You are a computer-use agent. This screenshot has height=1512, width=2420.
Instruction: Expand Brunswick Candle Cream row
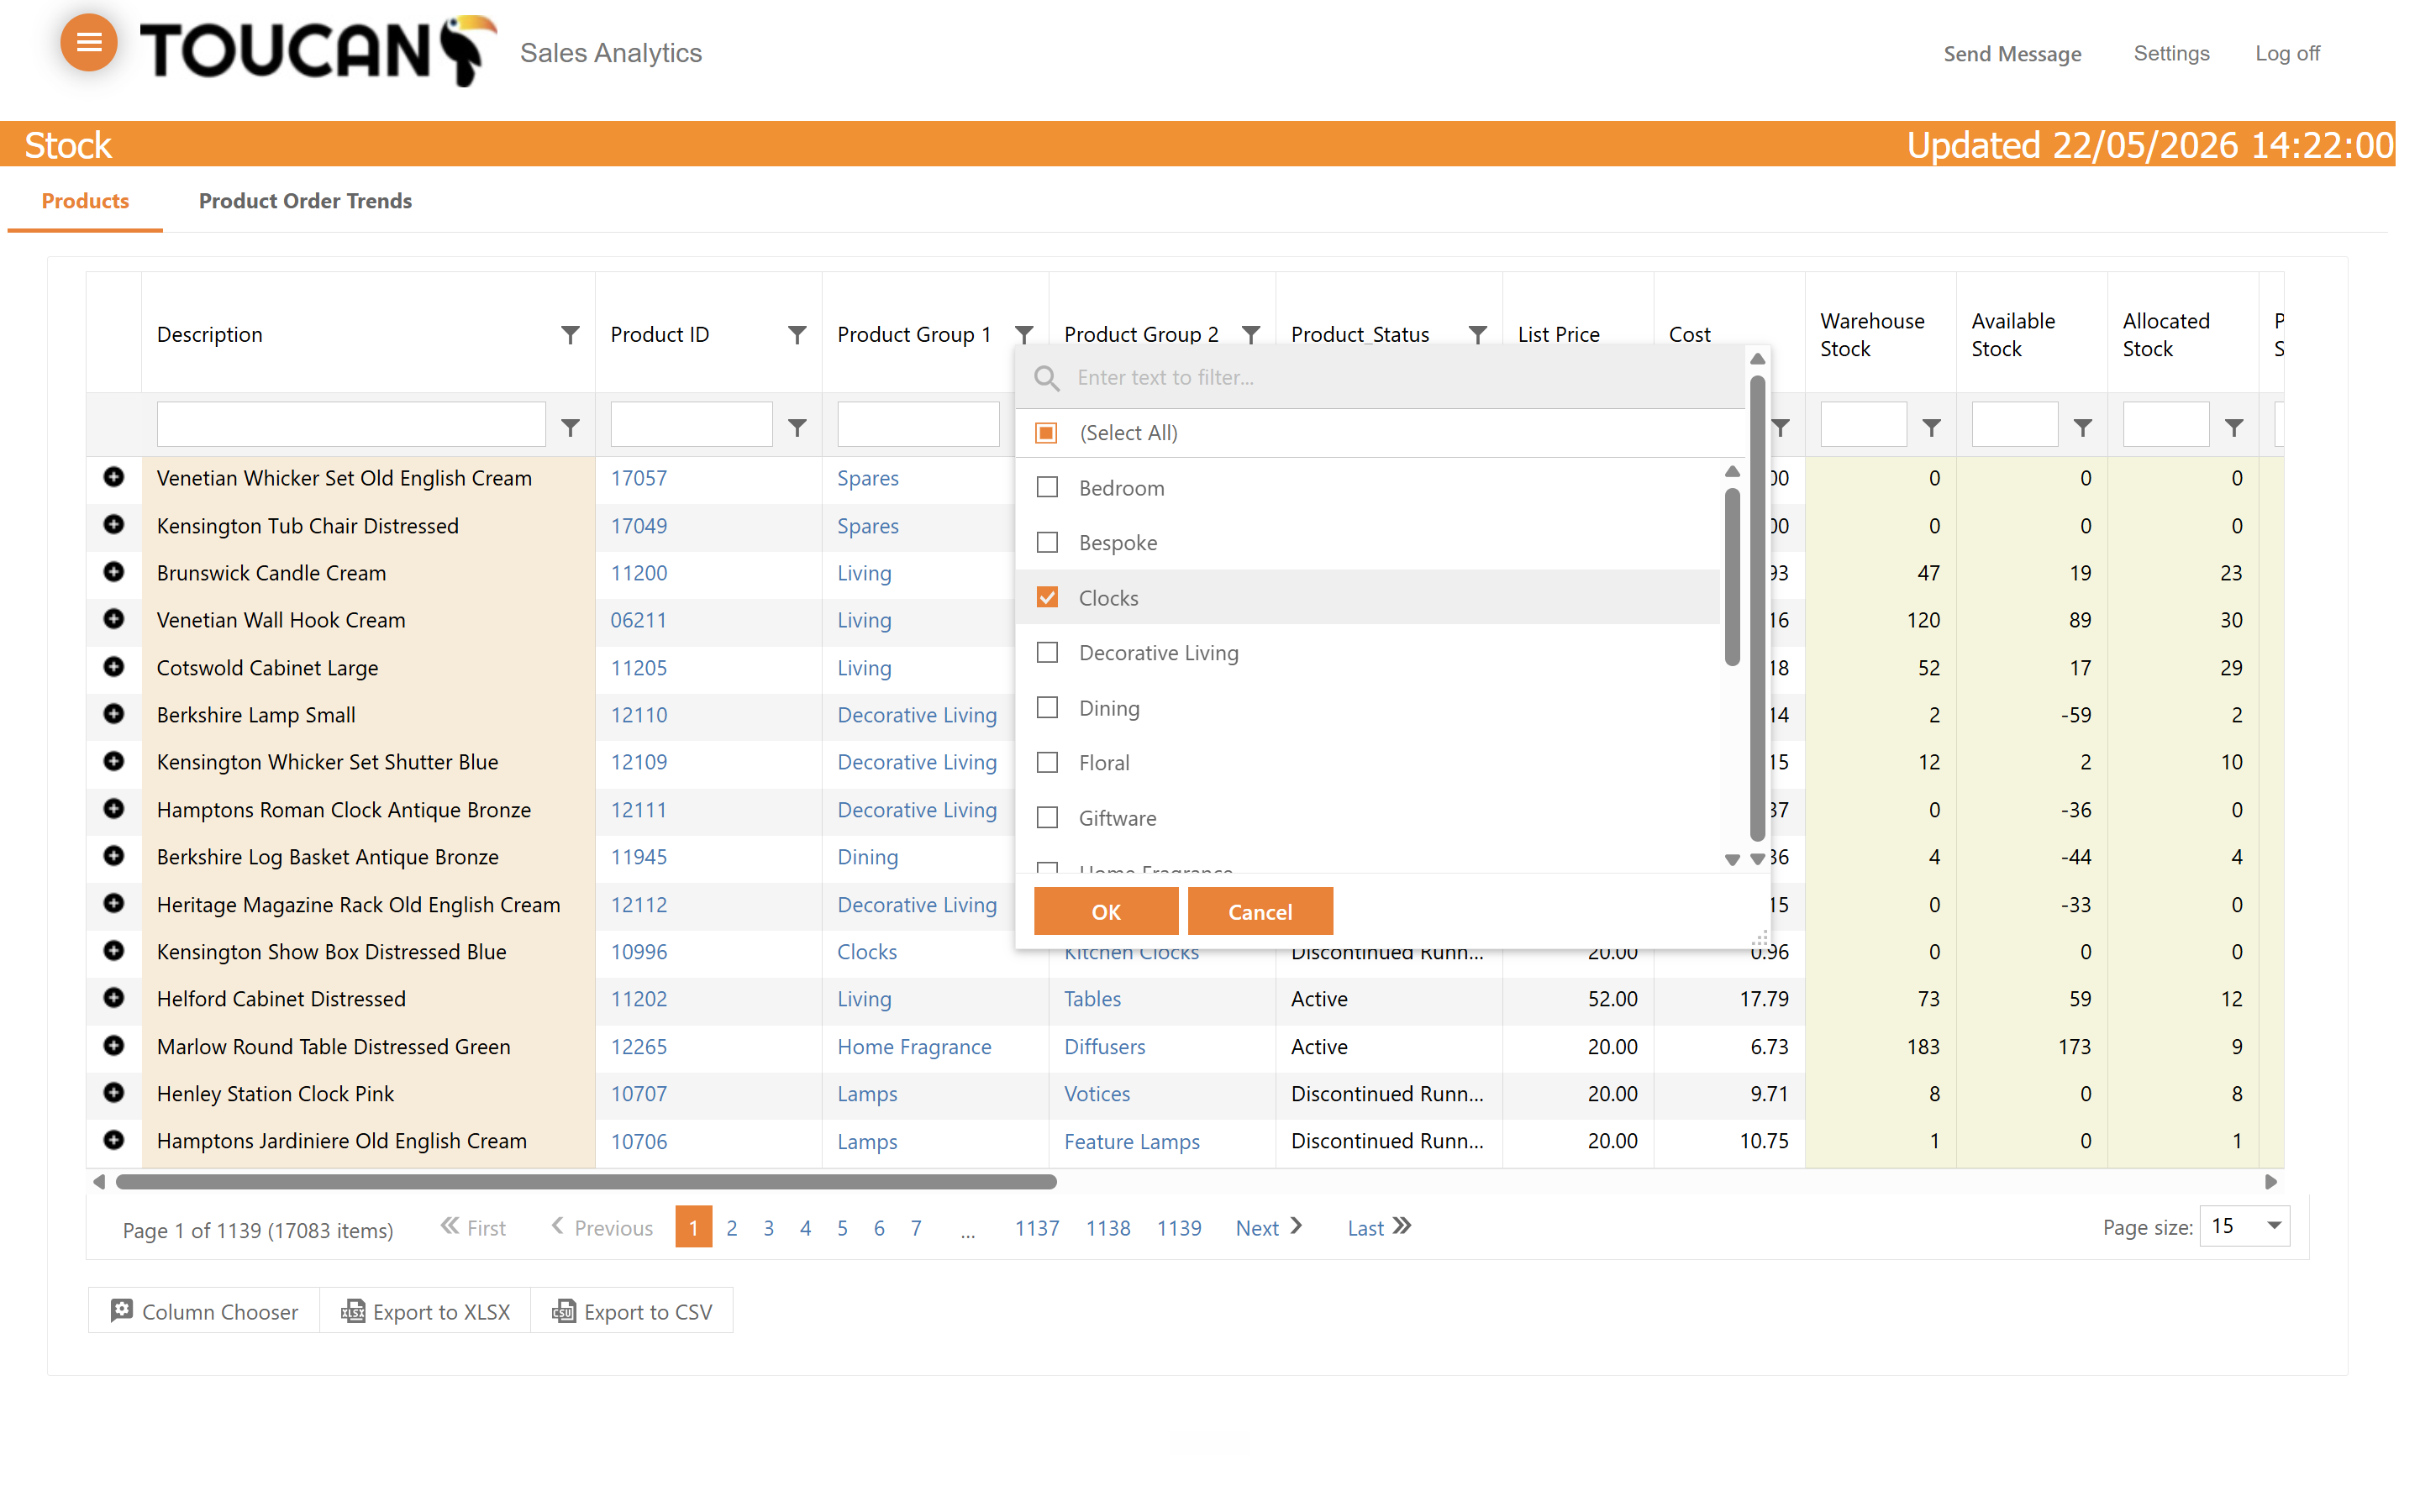pos(114,572)
